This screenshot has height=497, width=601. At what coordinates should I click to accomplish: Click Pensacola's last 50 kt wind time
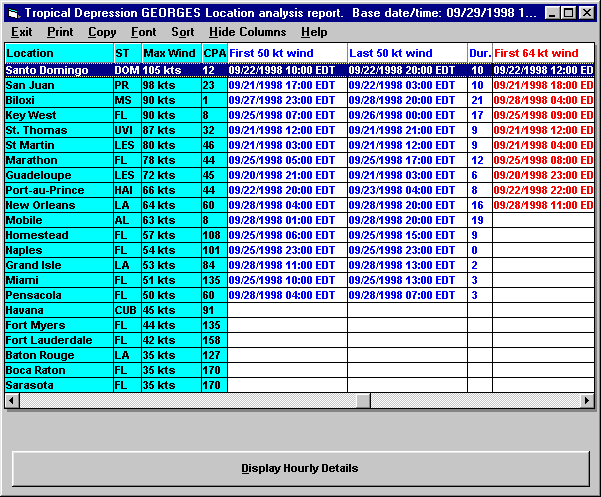coord(407,295)
